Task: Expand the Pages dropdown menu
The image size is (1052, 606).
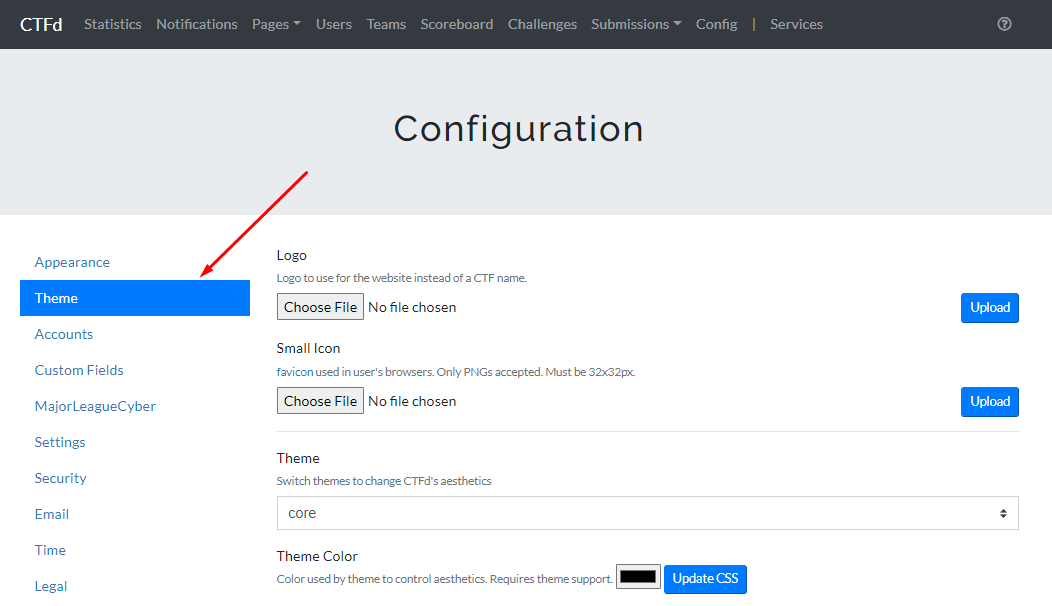Action: 276,24
